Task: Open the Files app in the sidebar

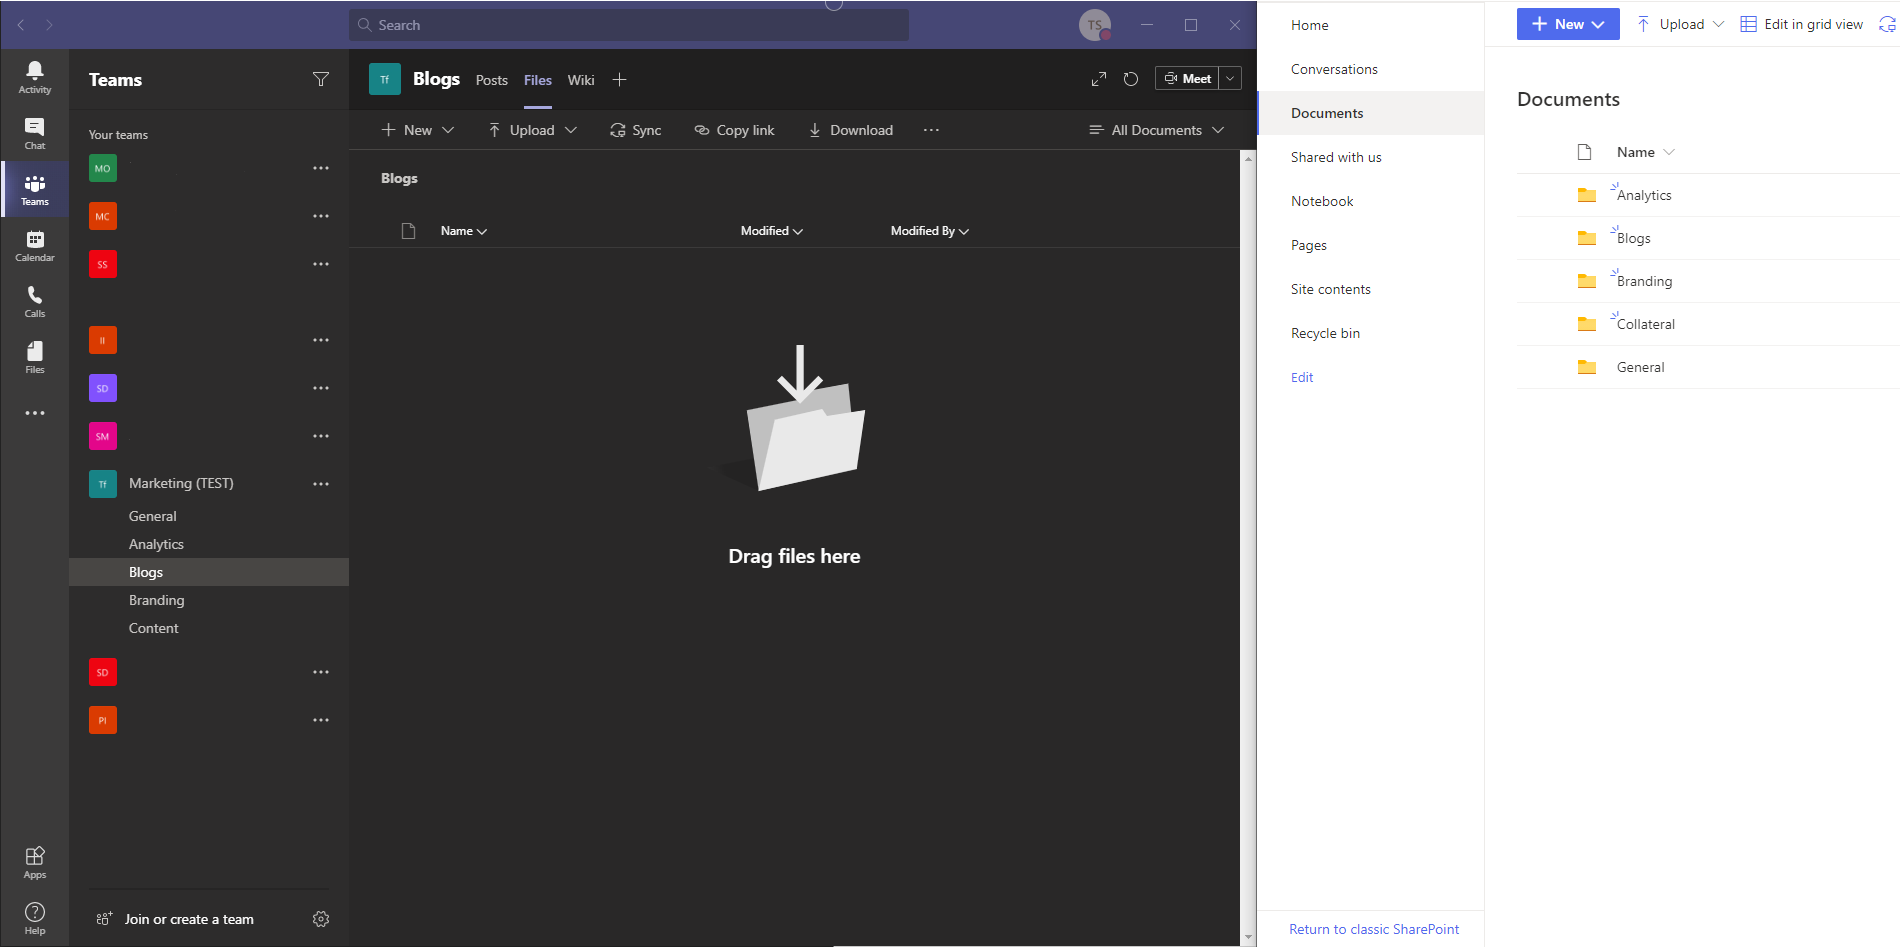Action: [34, 355]
